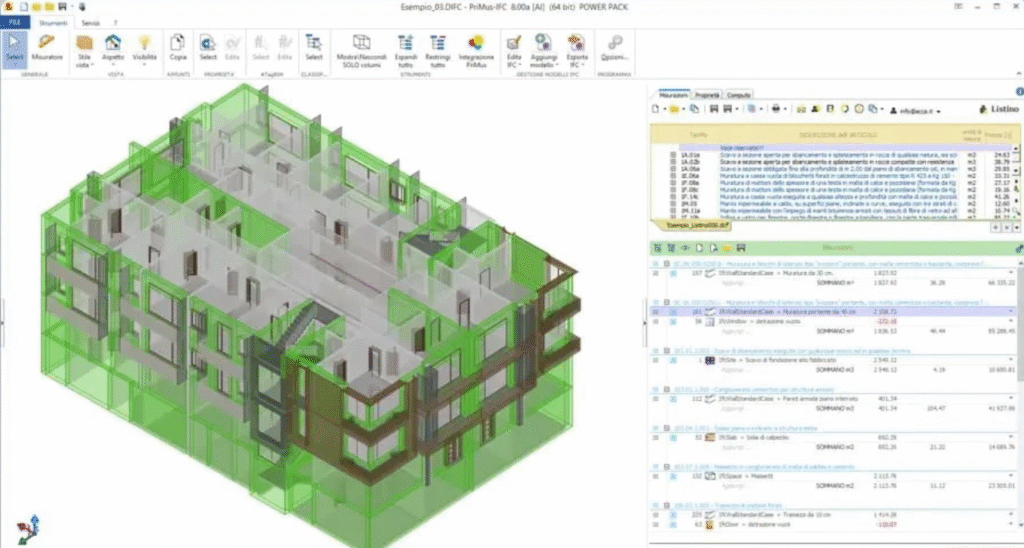Switch to the Proprietà tab

point(706,93)
